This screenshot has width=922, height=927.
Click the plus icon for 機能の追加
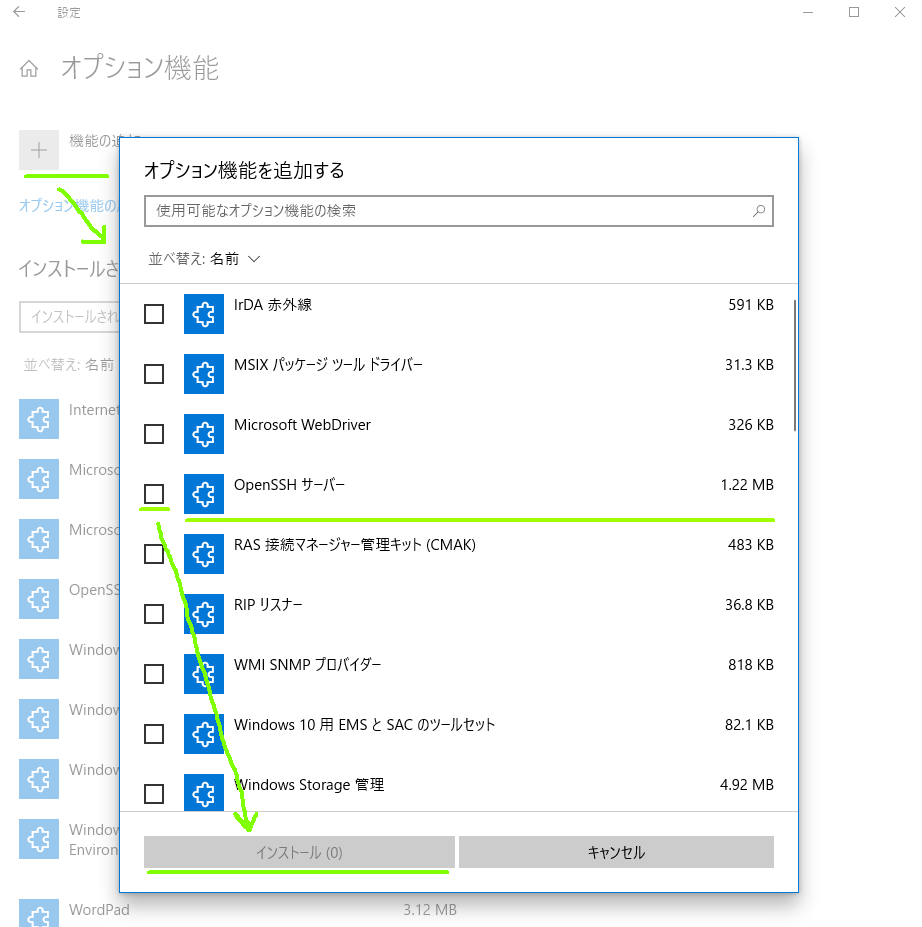point(38,150)
